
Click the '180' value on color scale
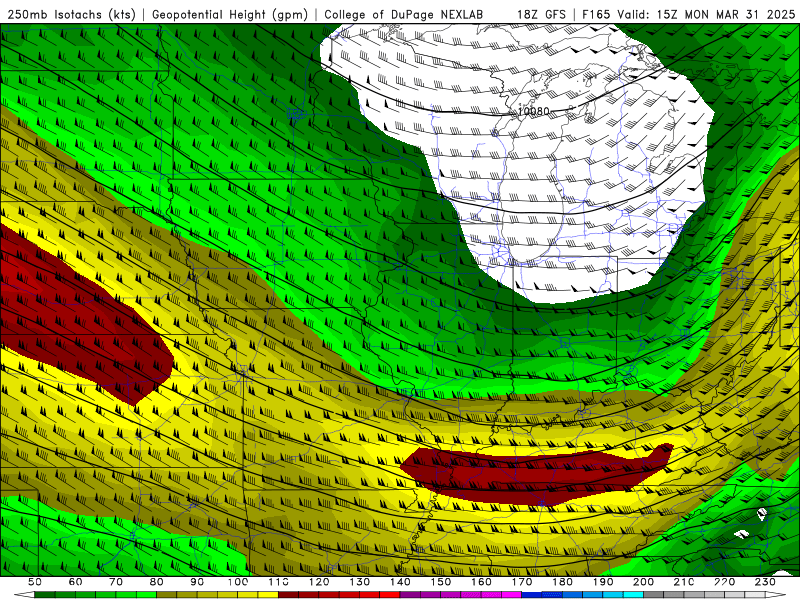click(562, 582)
